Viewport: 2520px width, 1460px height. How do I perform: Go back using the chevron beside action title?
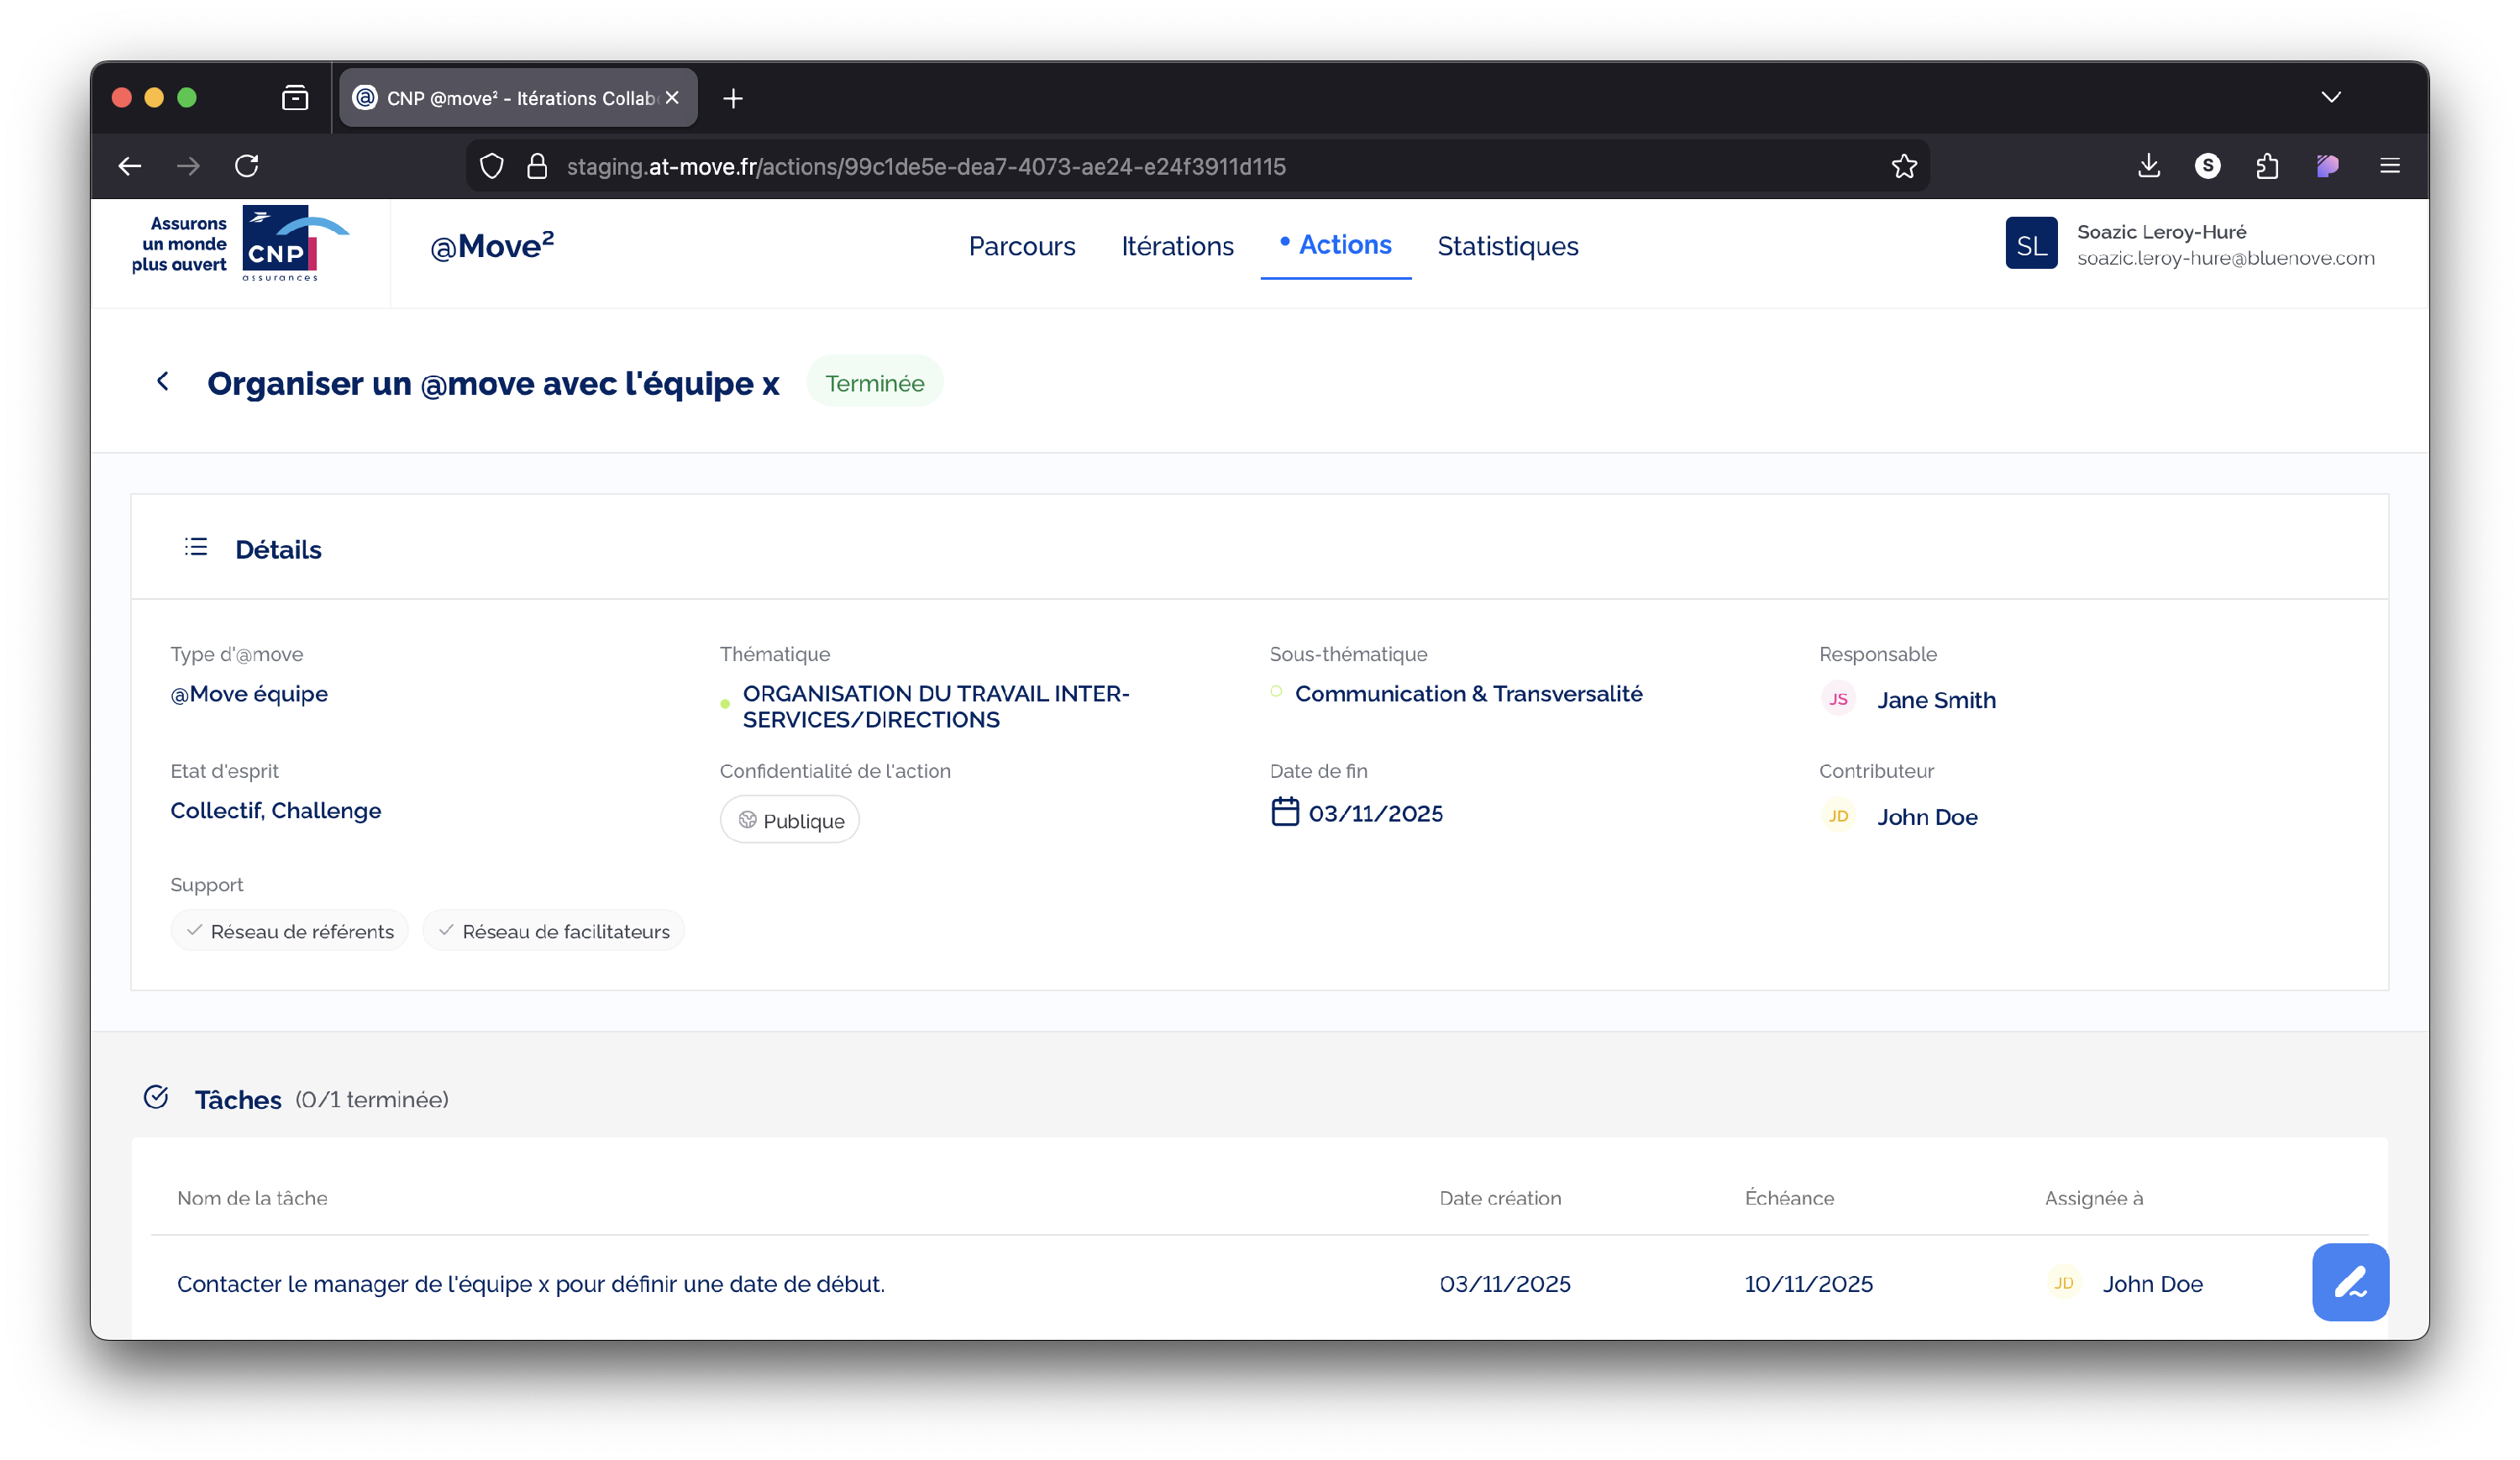point(163,381)
